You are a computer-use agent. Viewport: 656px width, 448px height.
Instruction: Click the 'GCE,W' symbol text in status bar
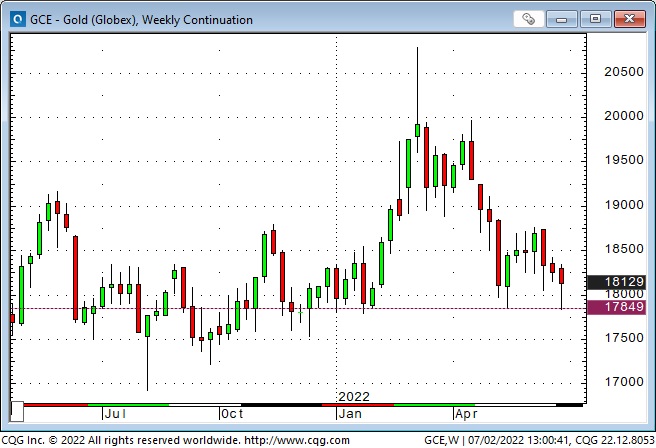[x=441, y=440]
